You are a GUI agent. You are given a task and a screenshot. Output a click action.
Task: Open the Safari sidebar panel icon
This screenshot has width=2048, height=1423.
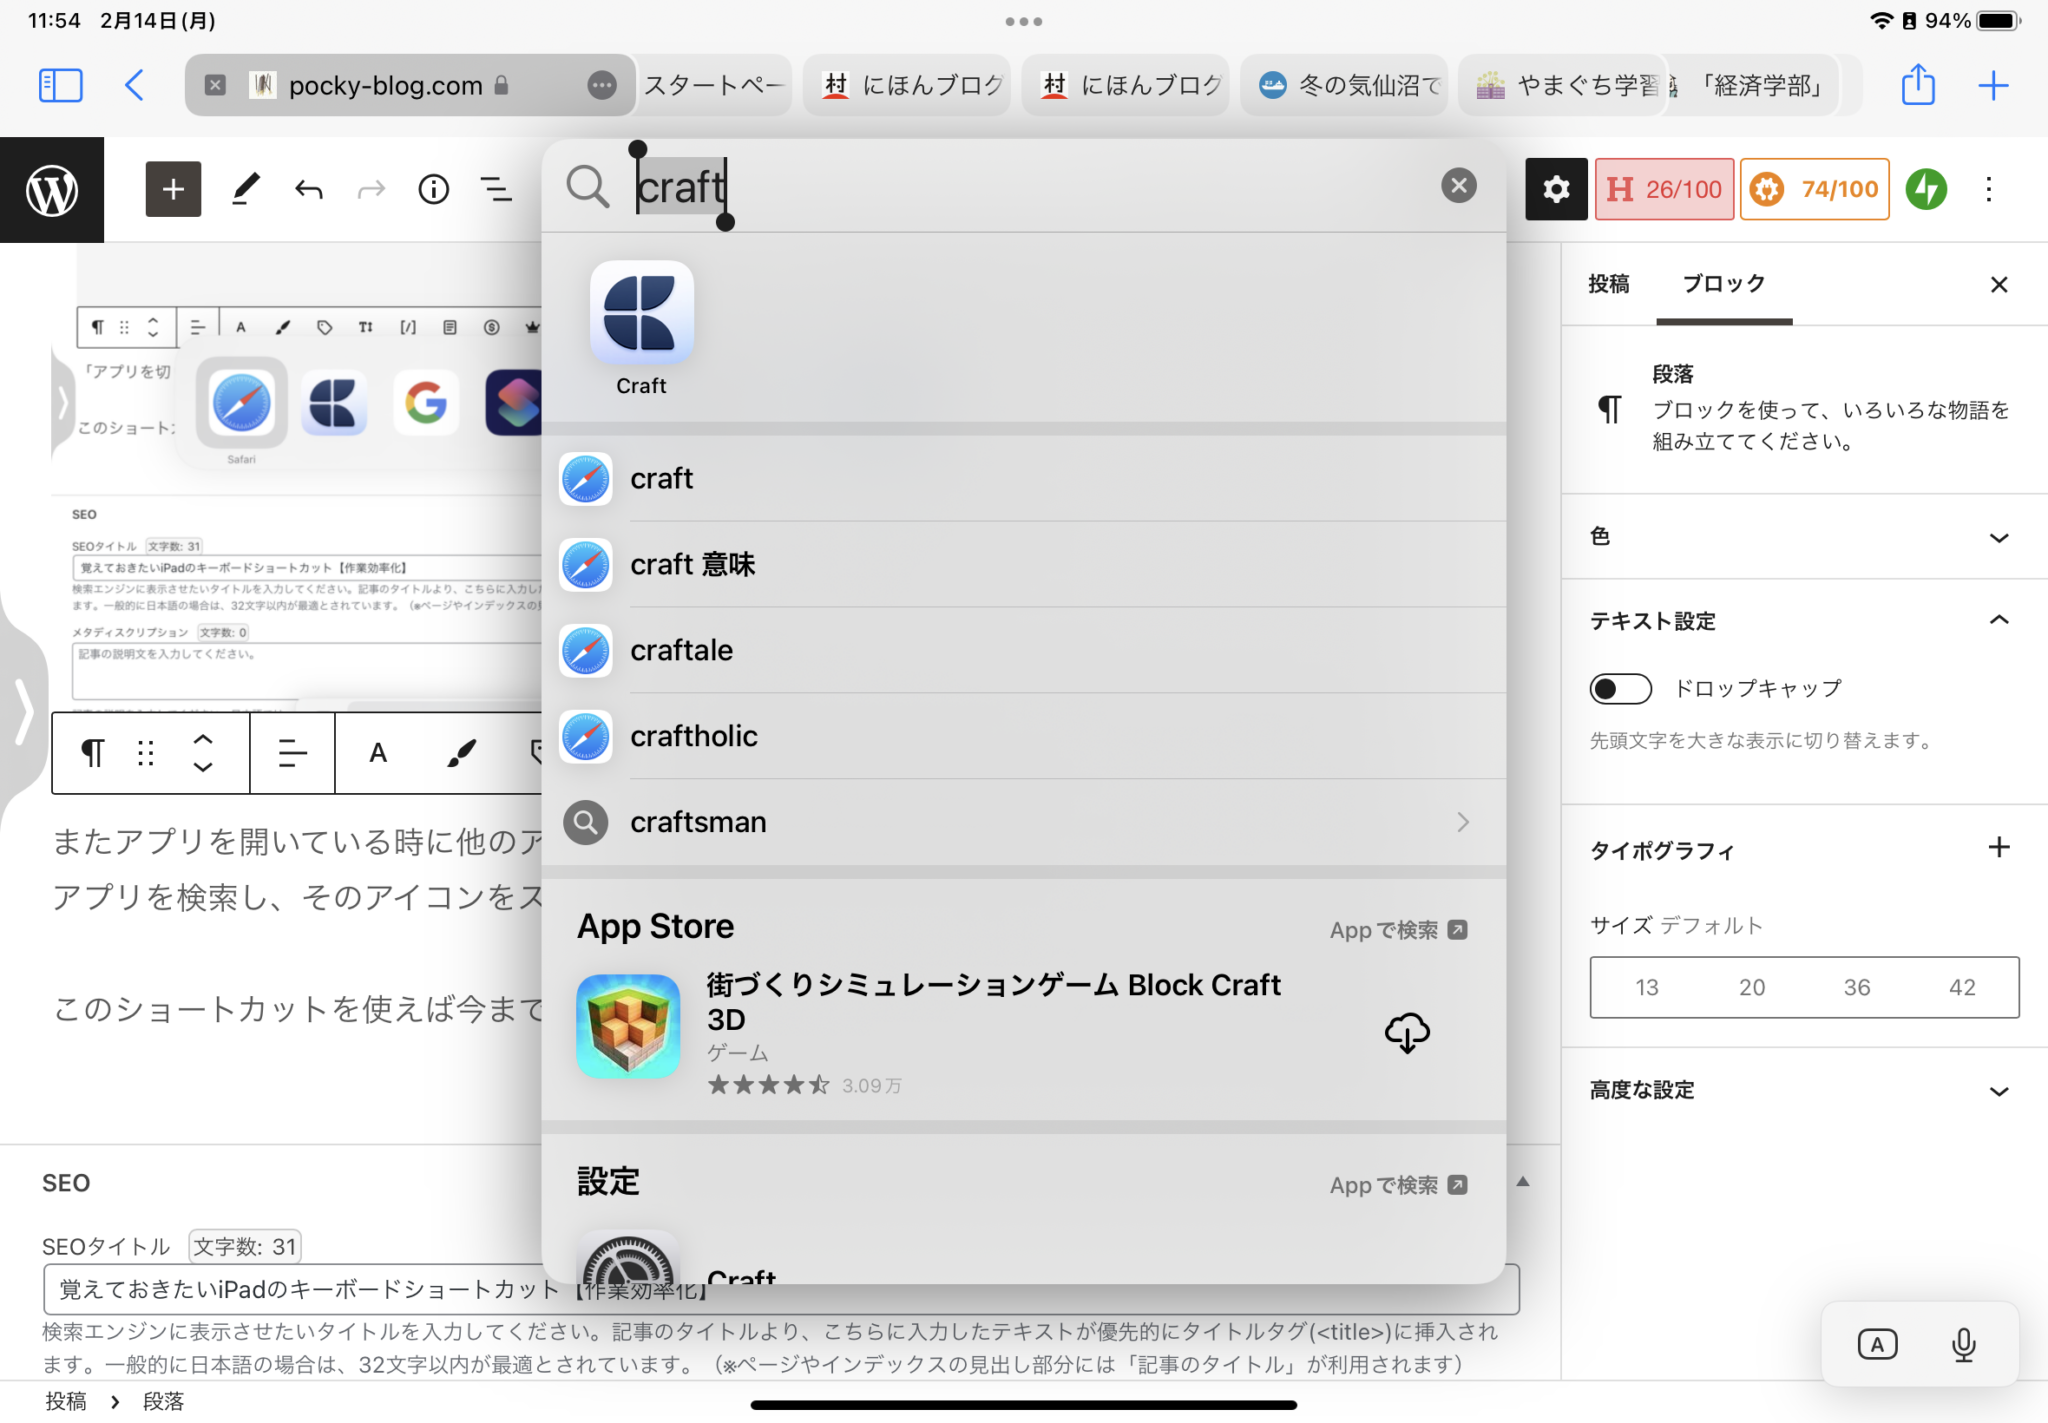[60, 85]
